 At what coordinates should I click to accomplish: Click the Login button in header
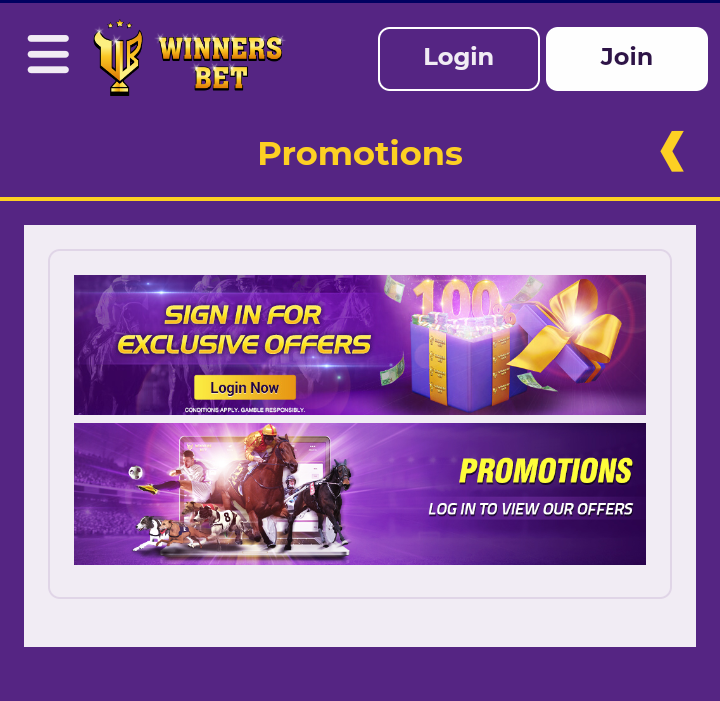tap(459, 59)
